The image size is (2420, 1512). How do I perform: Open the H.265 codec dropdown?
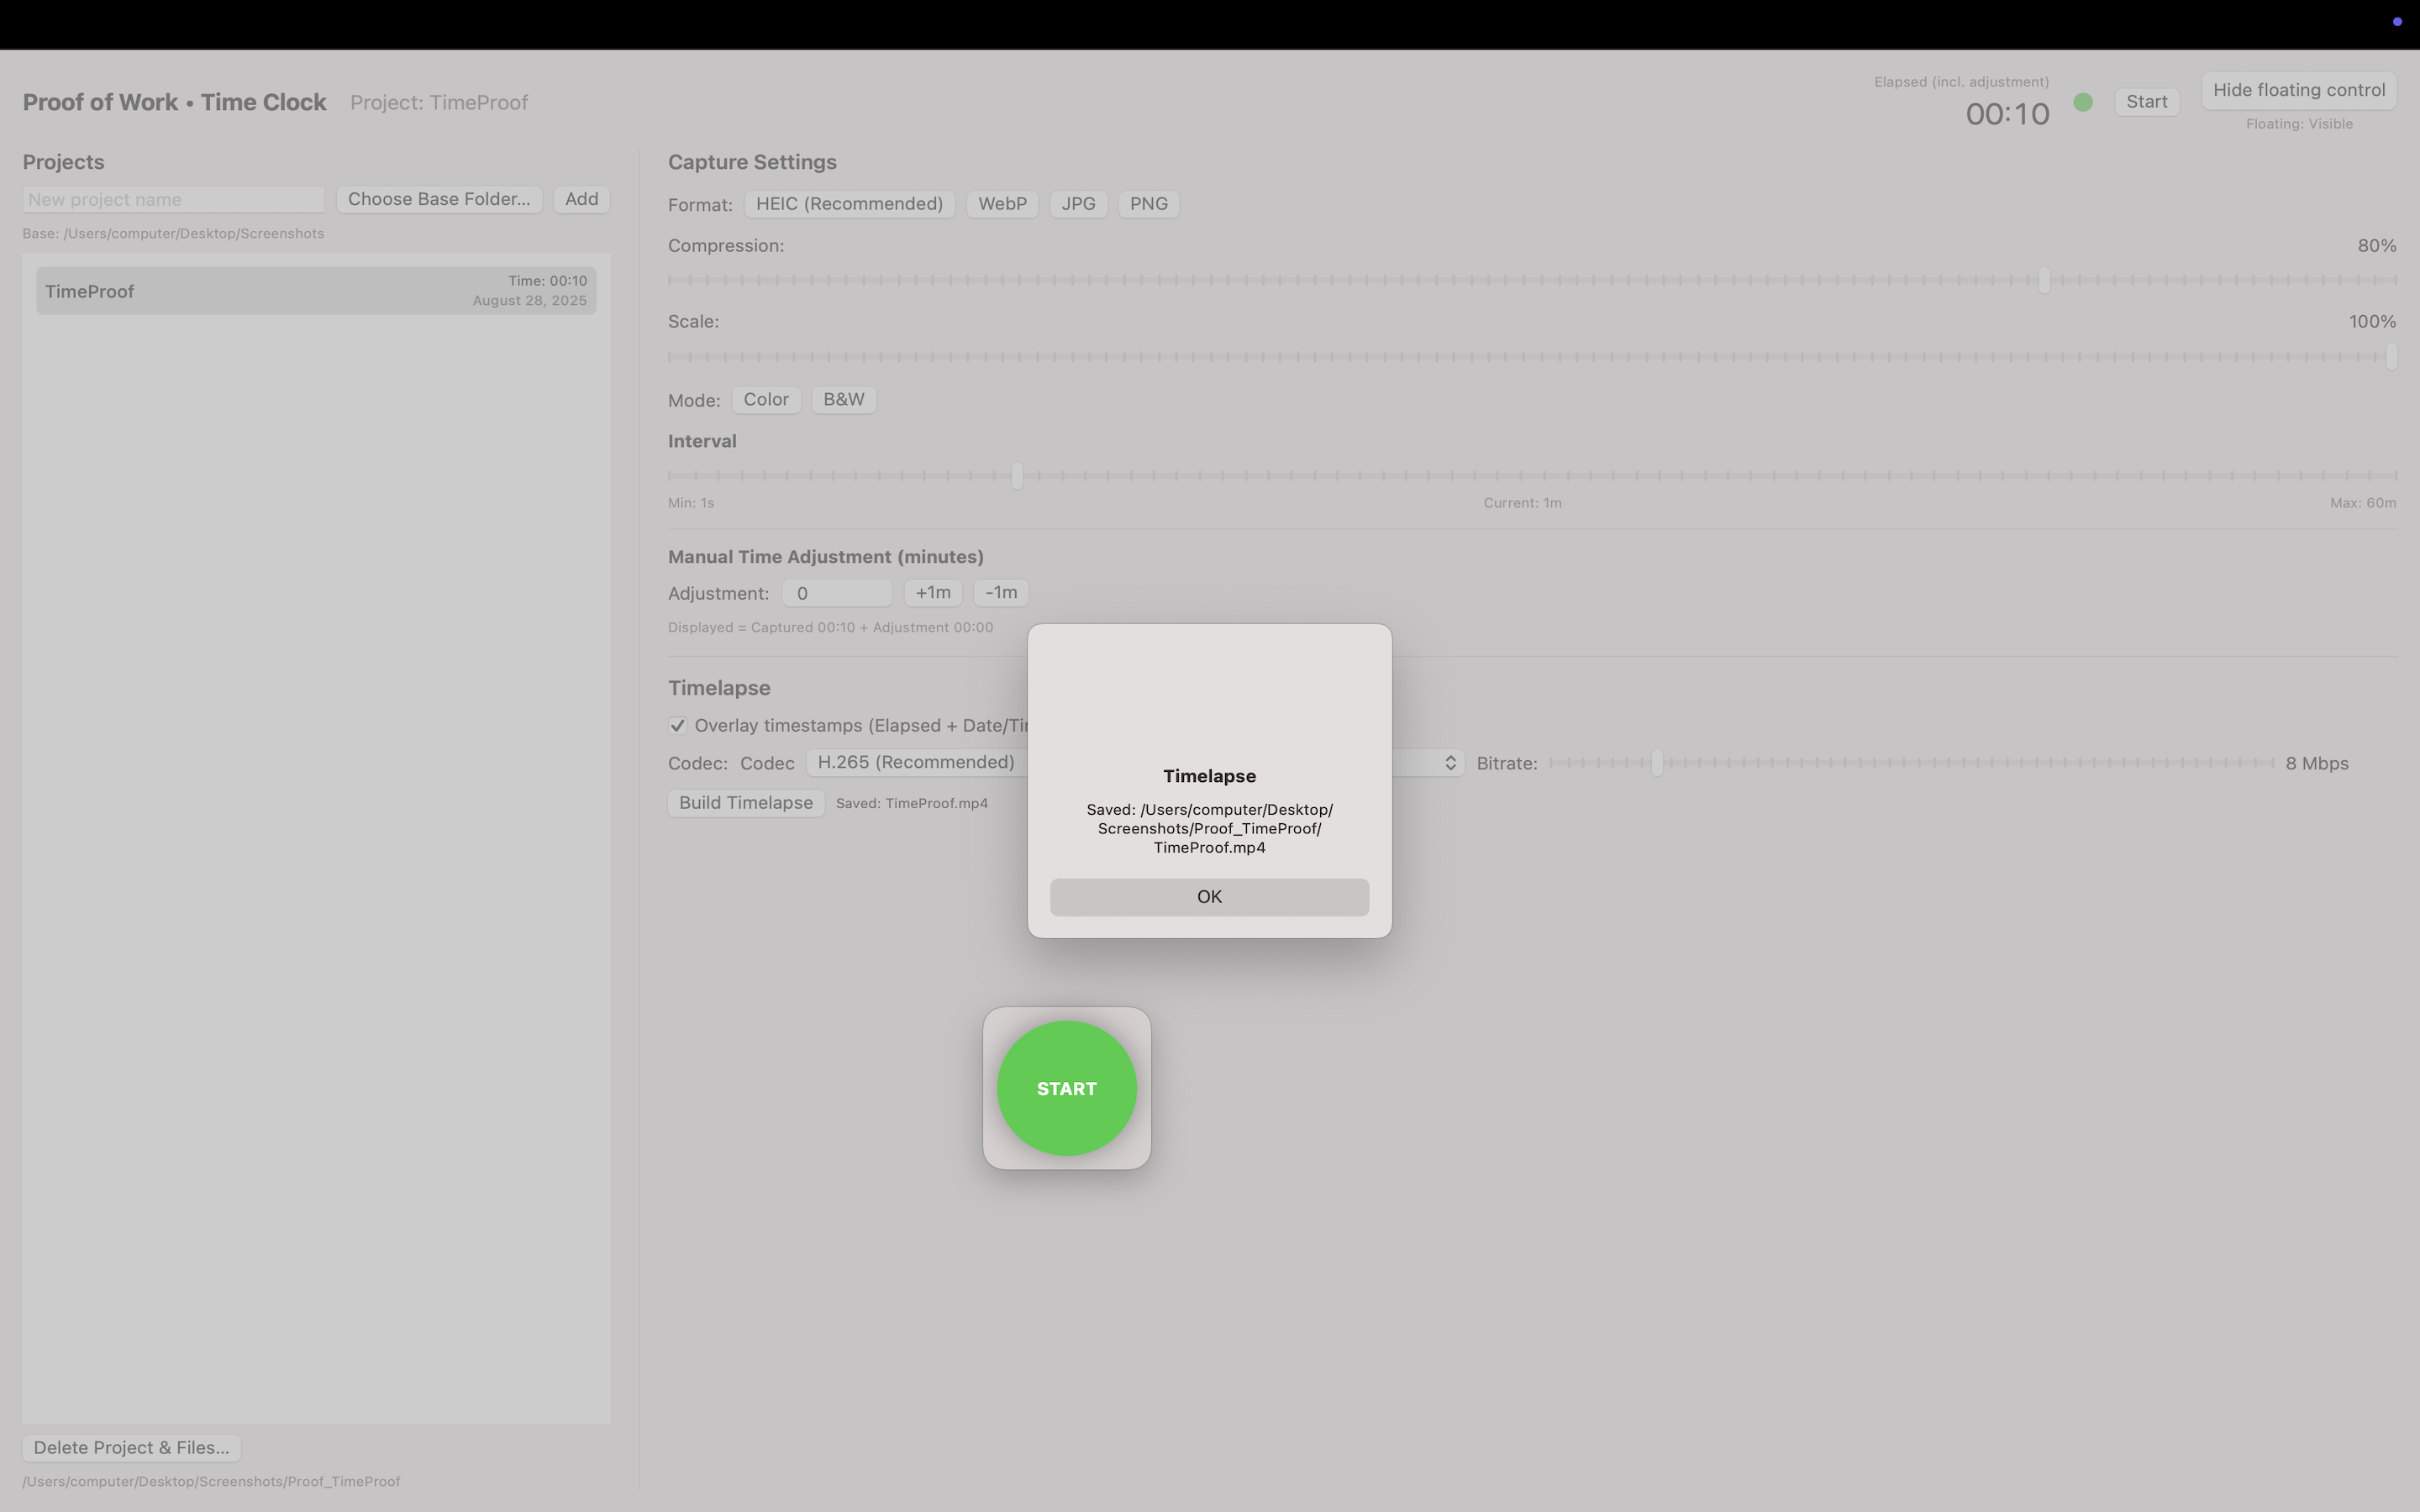click(x=915, y=762)
